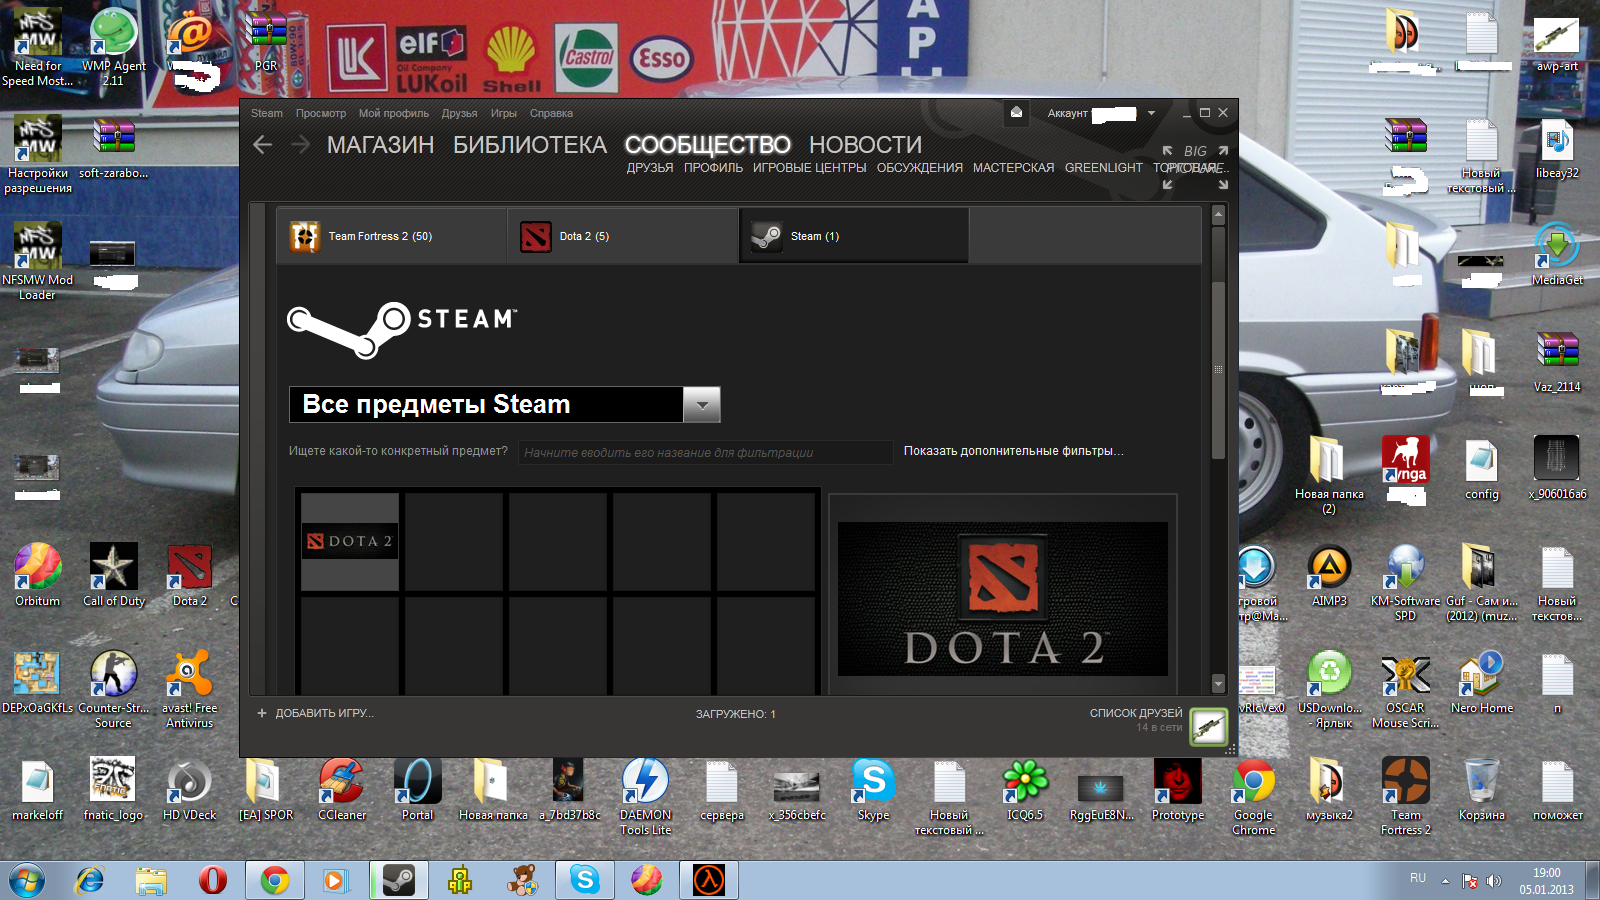1600x900 pixels.
Task: Open Google Chrome from the taskbar
Action: pos(274,880)
